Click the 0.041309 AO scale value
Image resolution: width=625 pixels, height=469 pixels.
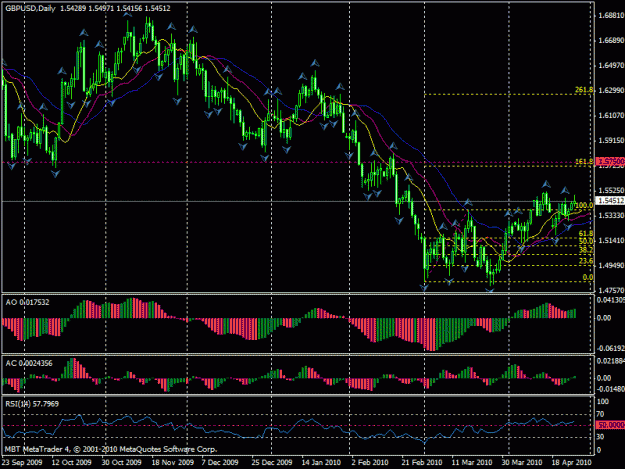pyautogui.click(x=611, y=300)
